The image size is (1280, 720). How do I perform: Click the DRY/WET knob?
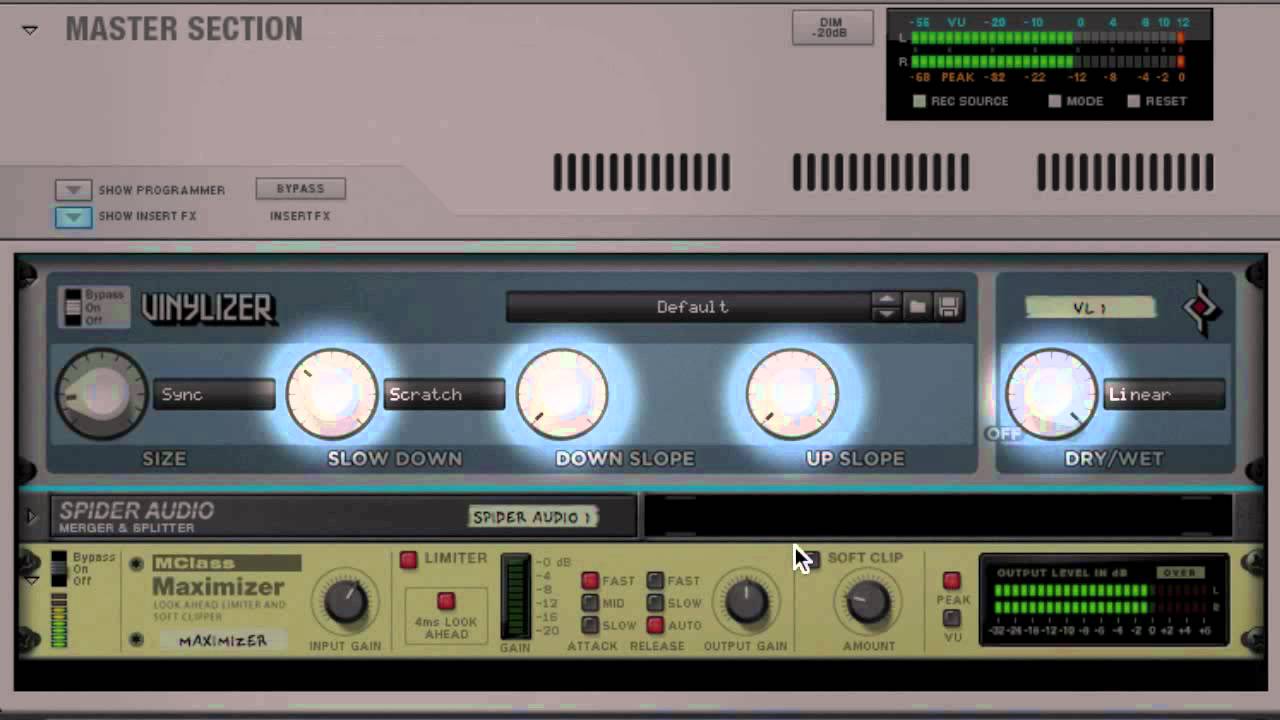coord(1050,394)
